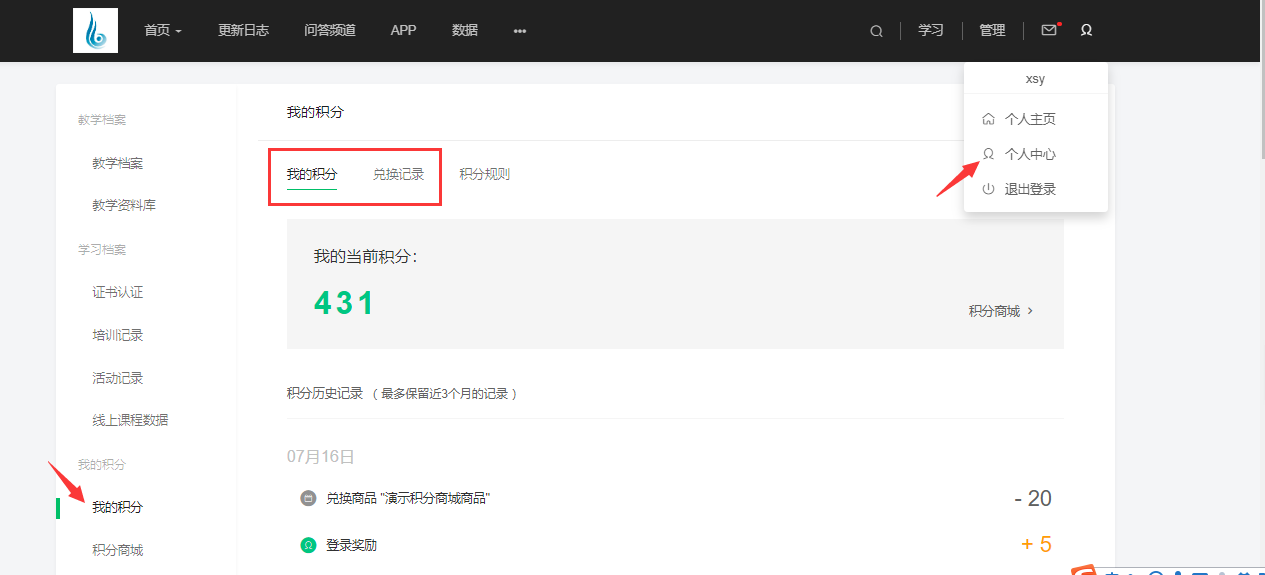Image resolution: width=1265 pixels, height=575 pixels.
Task: Open 活动记录 in the sidebar
Action: click(x=118, y=378)
